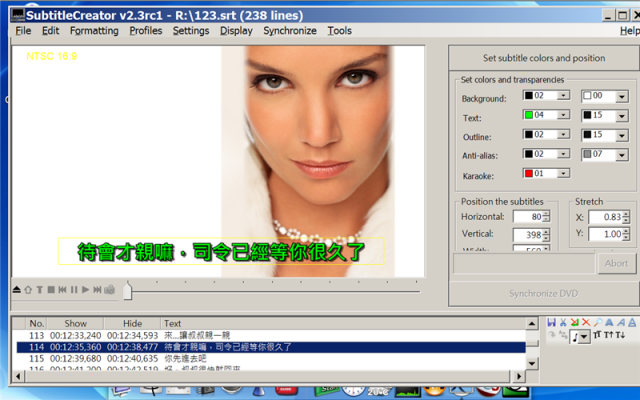Image resolution: width=640 pixels, height=400 pixels.
Task: Click the T subtitle toggle in player controls
Action: click(x=40, y=290)
